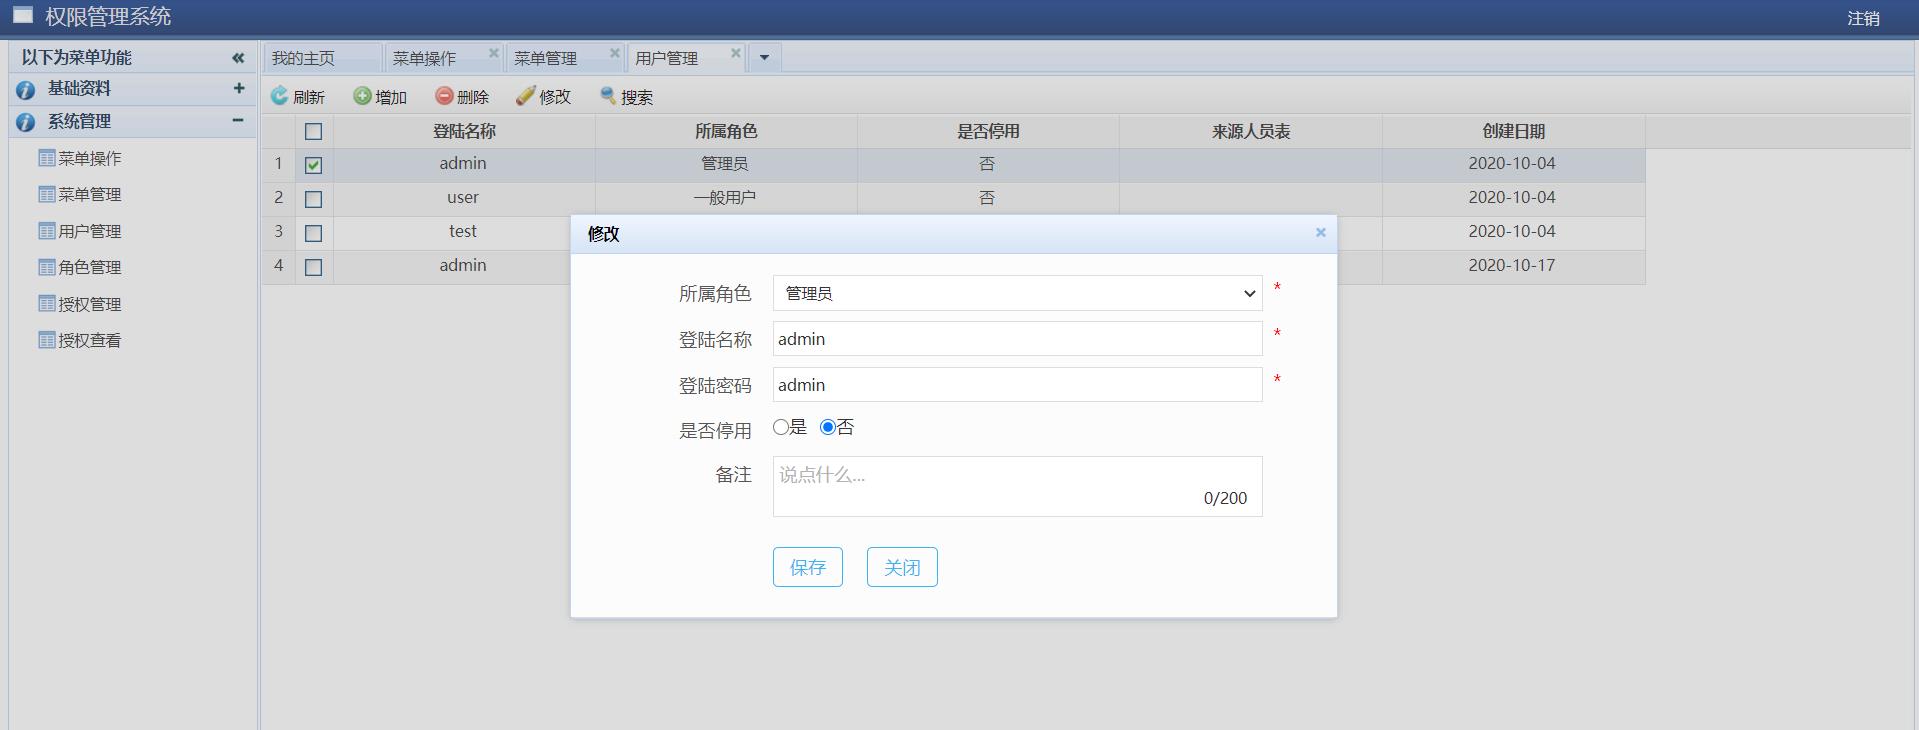Select the 是 radio for 是否停用
Screen dimensions: 1919x730
(781, 427)
